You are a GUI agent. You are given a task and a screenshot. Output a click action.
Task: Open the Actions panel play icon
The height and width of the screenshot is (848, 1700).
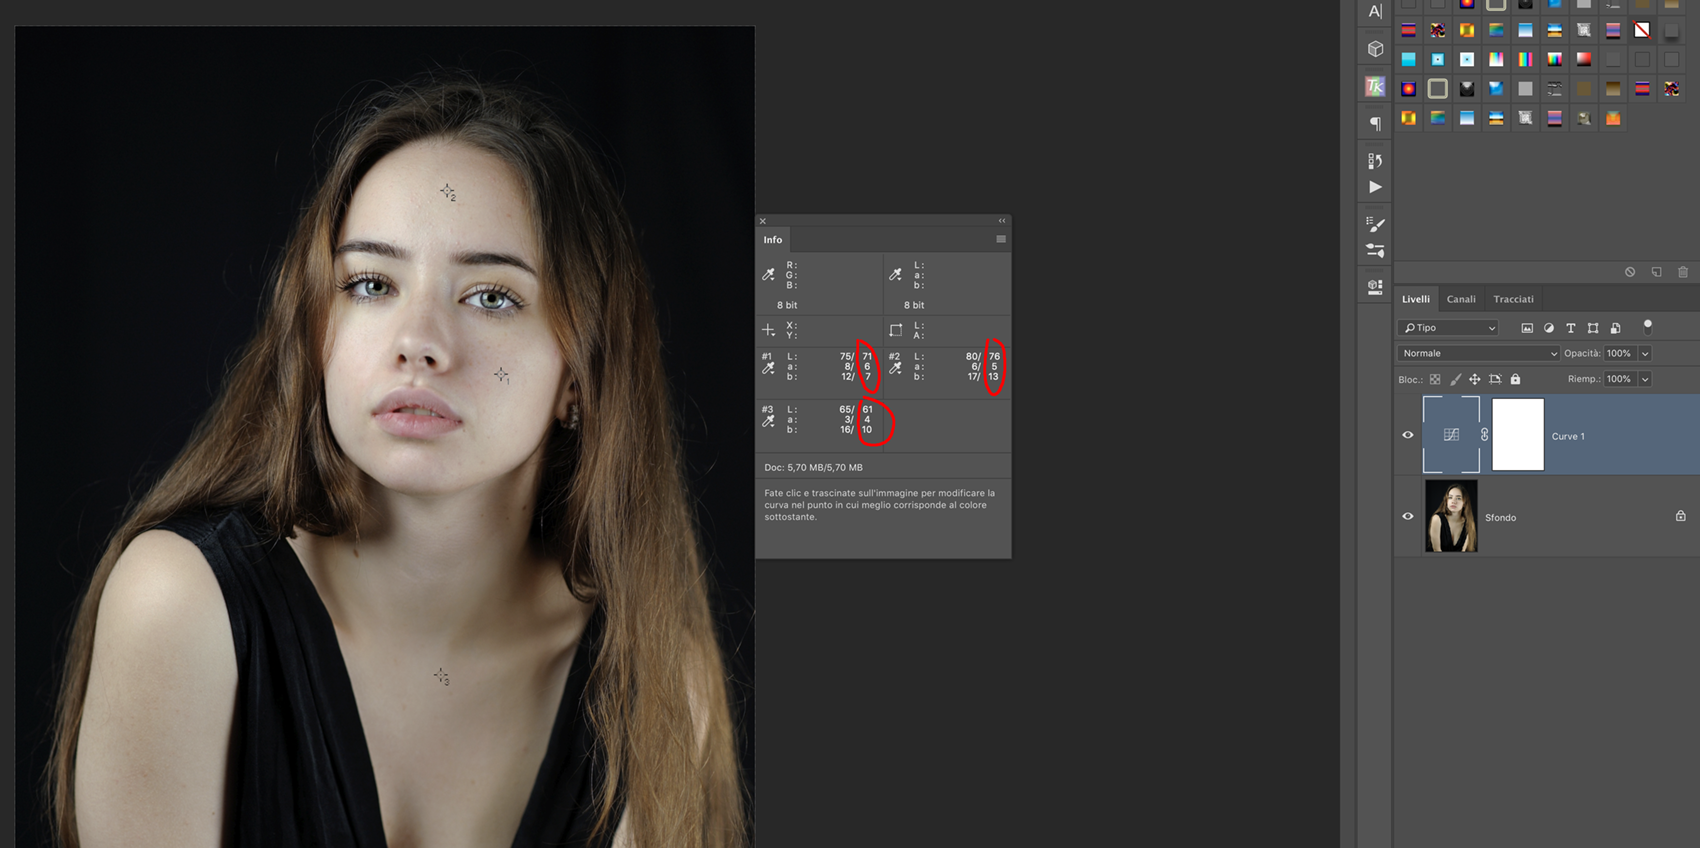pyautogui.click(x=1375, y=187)
